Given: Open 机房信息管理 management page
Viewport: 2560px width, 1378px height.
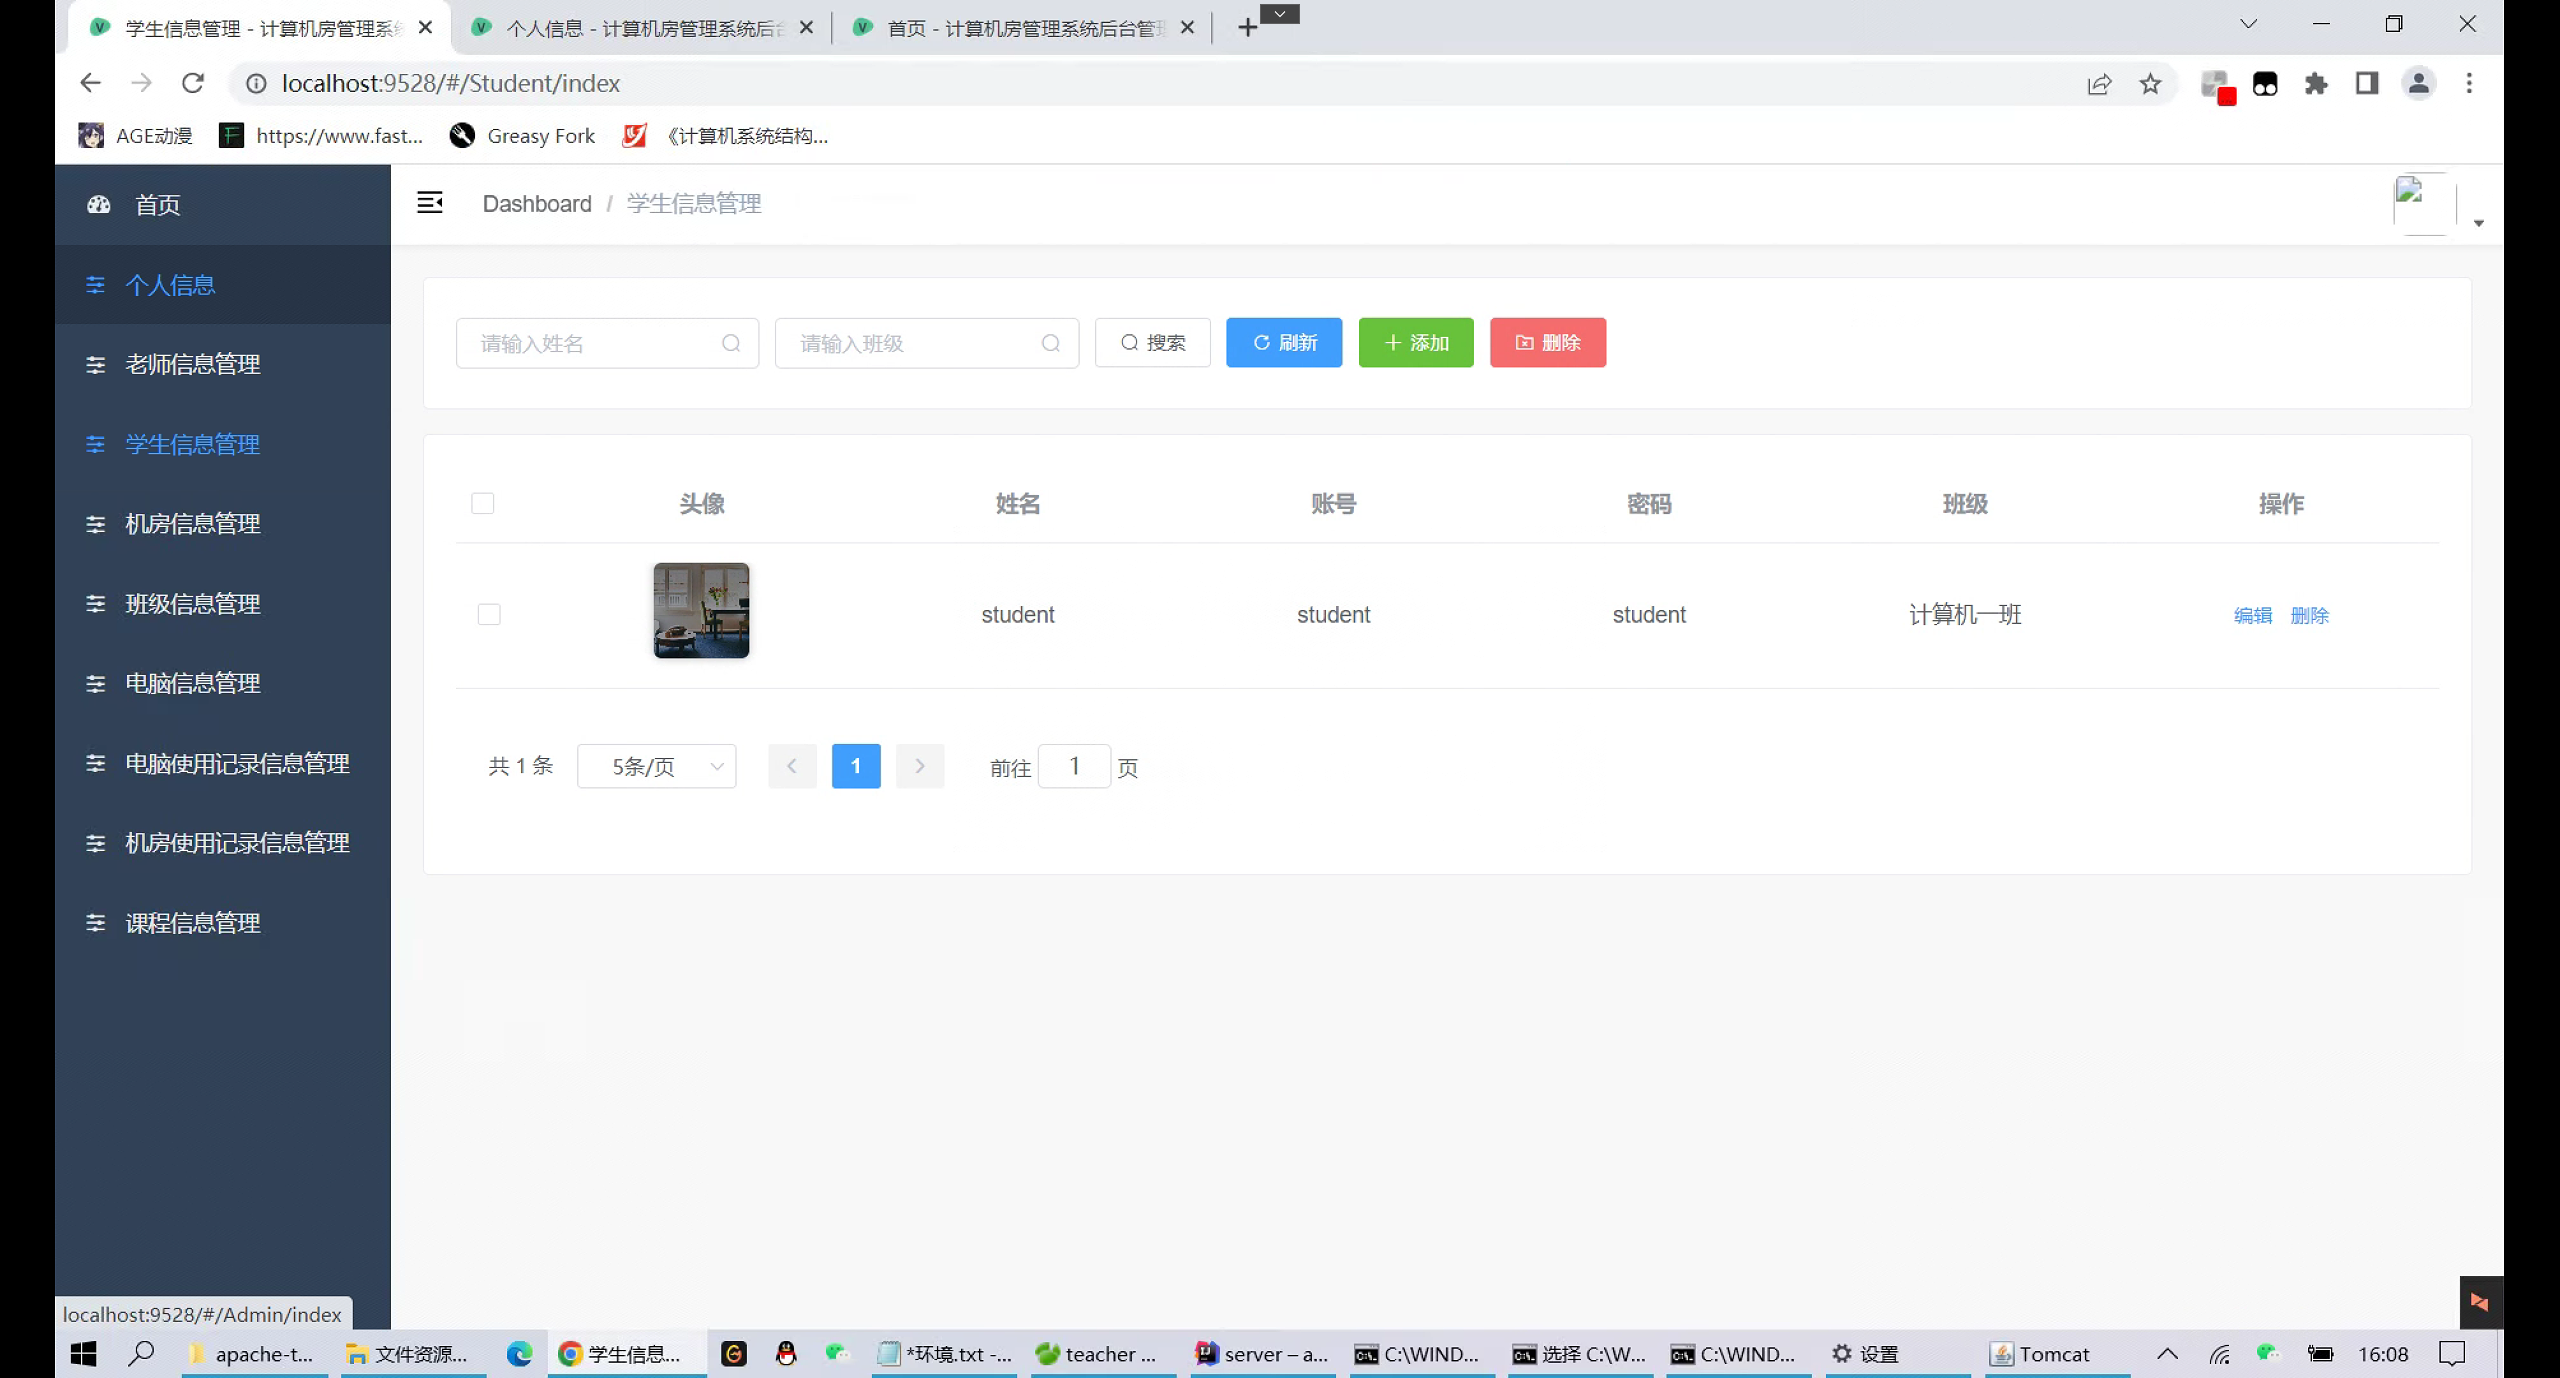Looking at the screenshot, I should point(192,524).
